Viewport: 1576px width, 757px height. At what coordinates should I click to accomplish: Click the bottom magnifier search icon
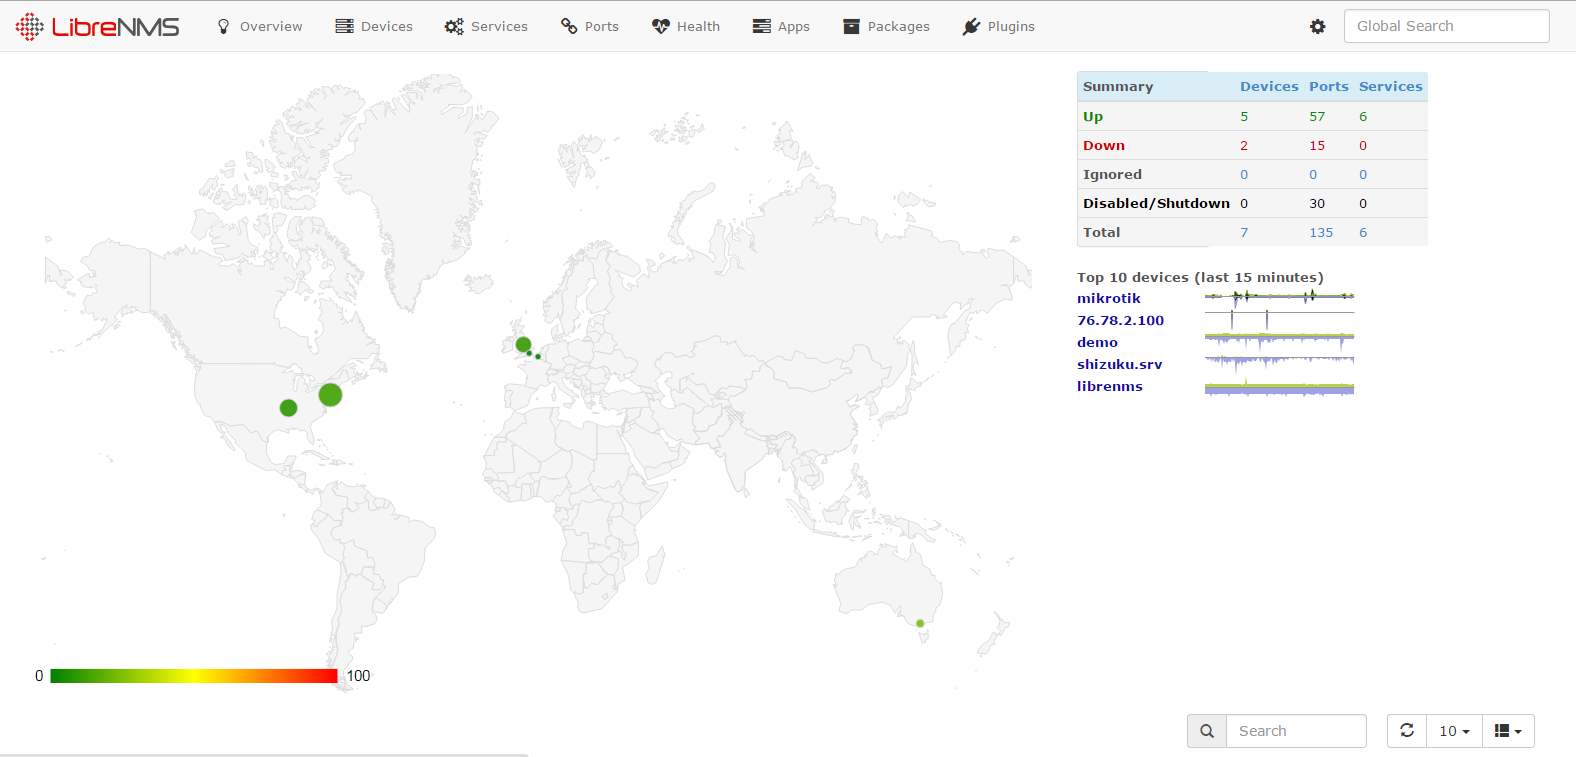point(1207,731)
